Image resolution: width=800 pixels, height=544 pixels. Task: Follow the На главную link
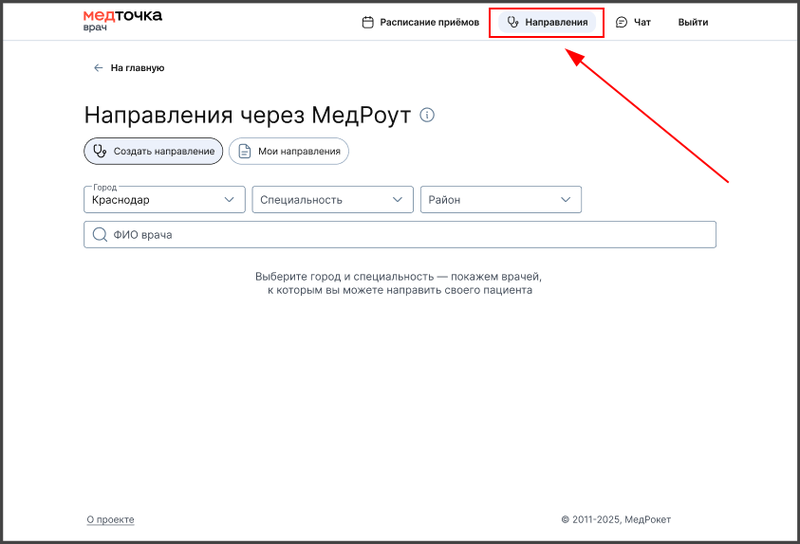(137, 68)
